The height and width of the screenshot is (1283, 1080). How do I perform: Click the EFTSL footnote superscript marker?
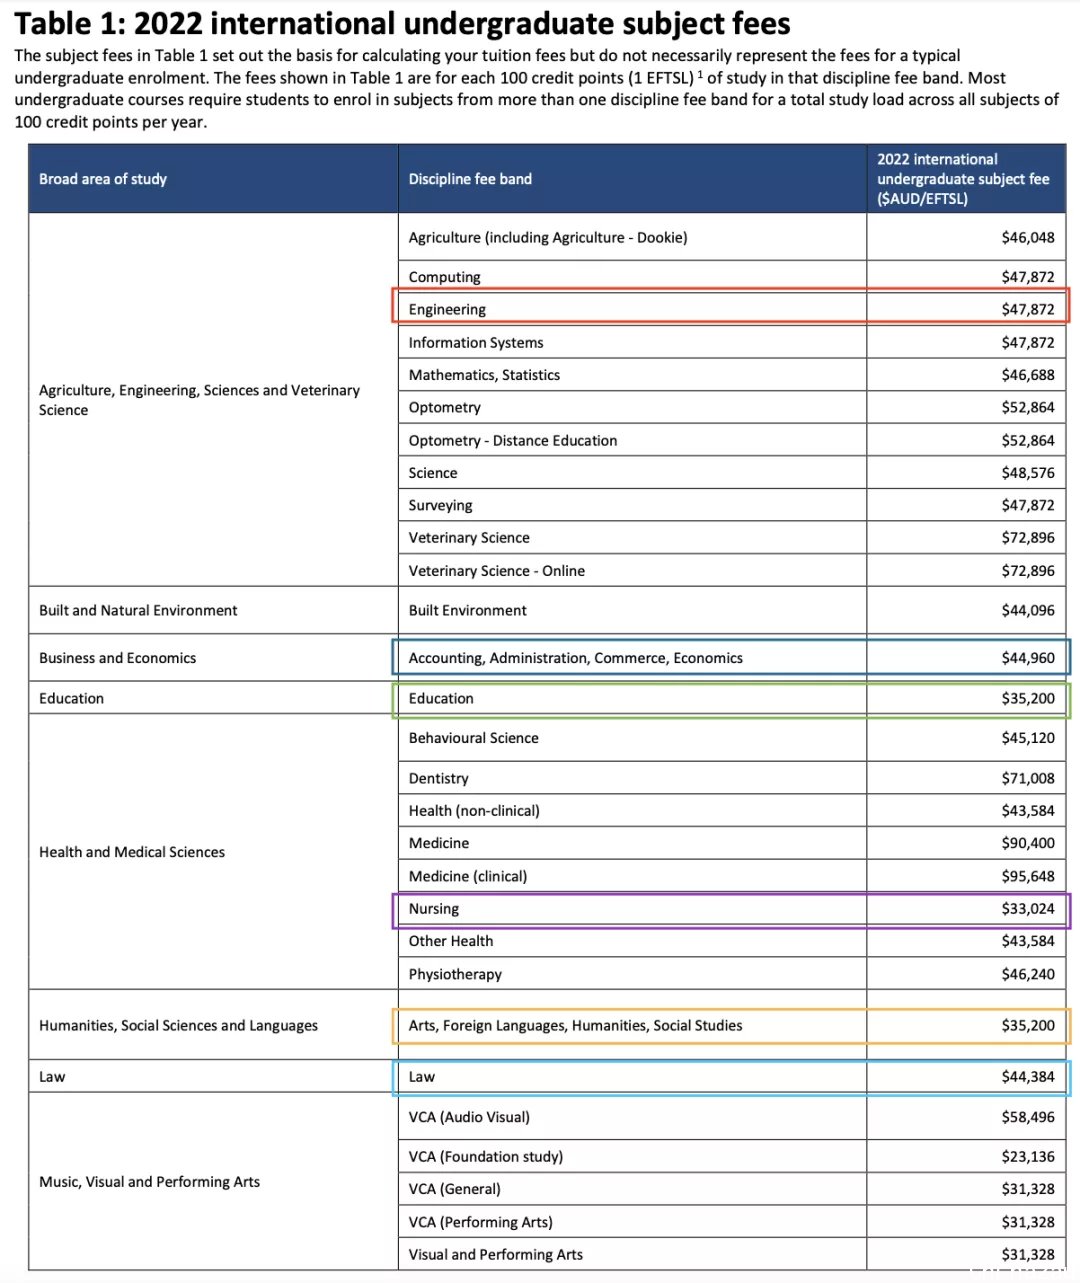click(701, 74)
